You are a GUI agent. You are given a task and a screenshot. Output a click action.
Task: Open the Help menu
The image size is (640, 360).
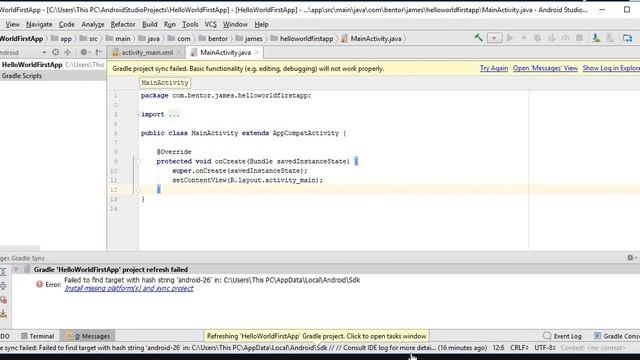pyautogui.click(x=261, y=24)
